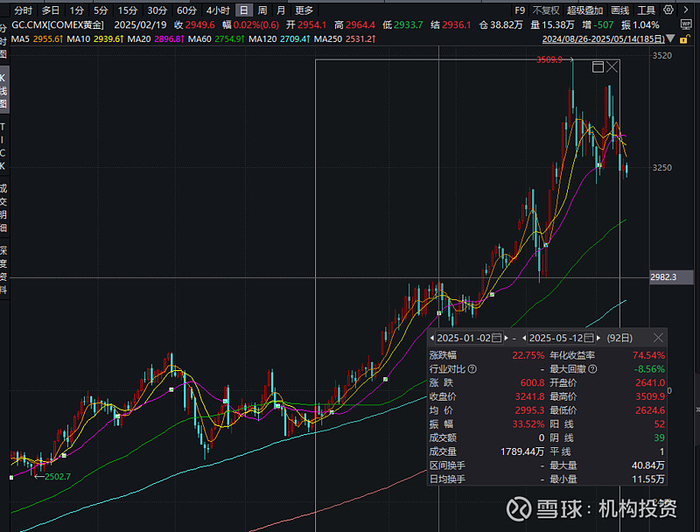Viewport: 700px width, 532px height.
Task: Click the 最大量 value 40.84万
Action: pos(648,466)
